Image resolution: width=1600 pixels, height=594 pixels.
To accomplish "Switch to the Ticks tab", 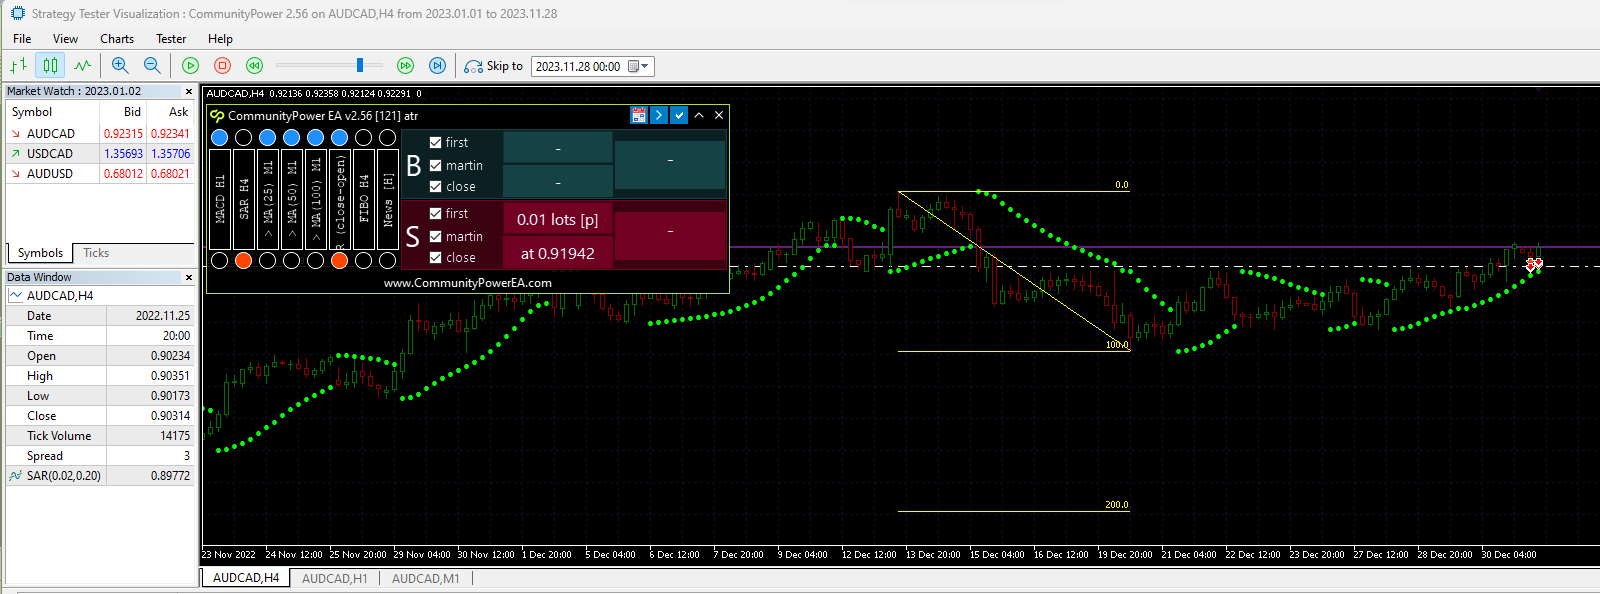I will pos(96,253).
